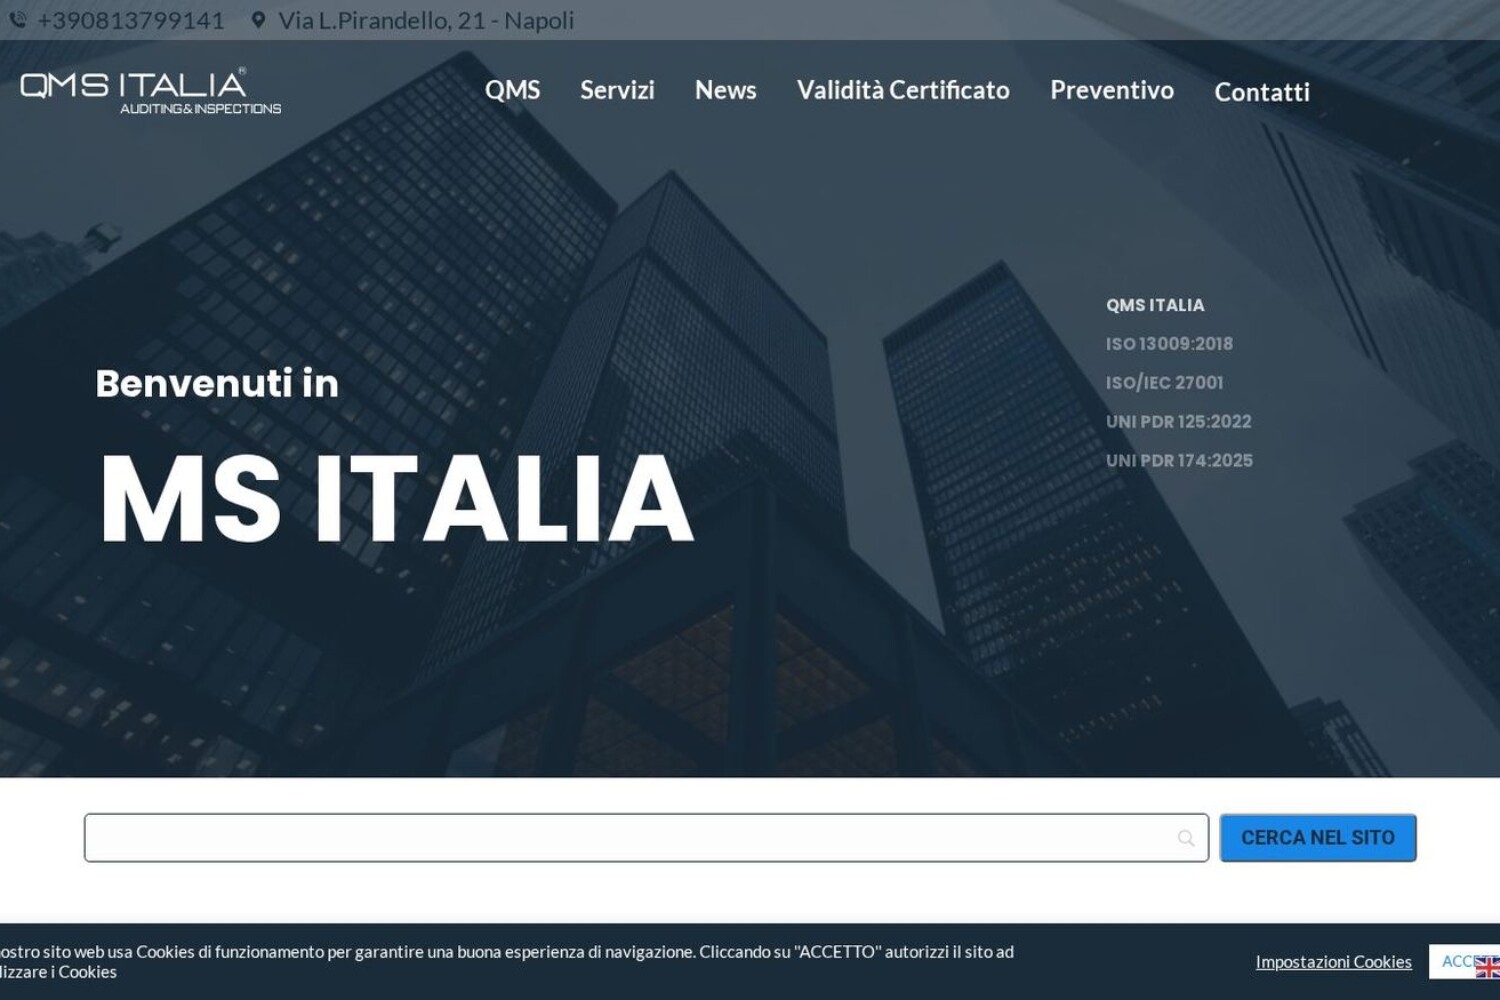Click the large MS ITALIA hero title

tap(397, 498)
